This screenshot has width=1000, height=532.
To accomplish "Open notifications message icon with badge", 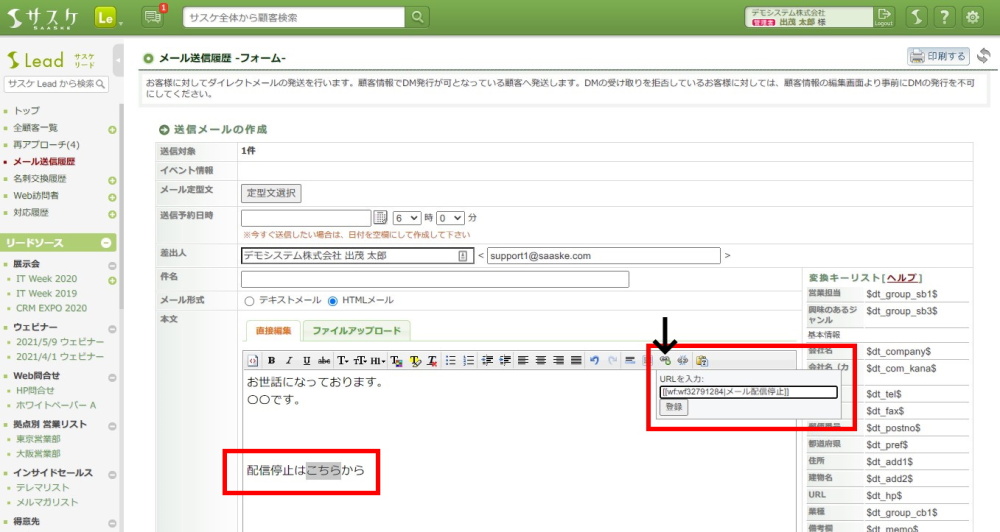I will tap(152, 17).
